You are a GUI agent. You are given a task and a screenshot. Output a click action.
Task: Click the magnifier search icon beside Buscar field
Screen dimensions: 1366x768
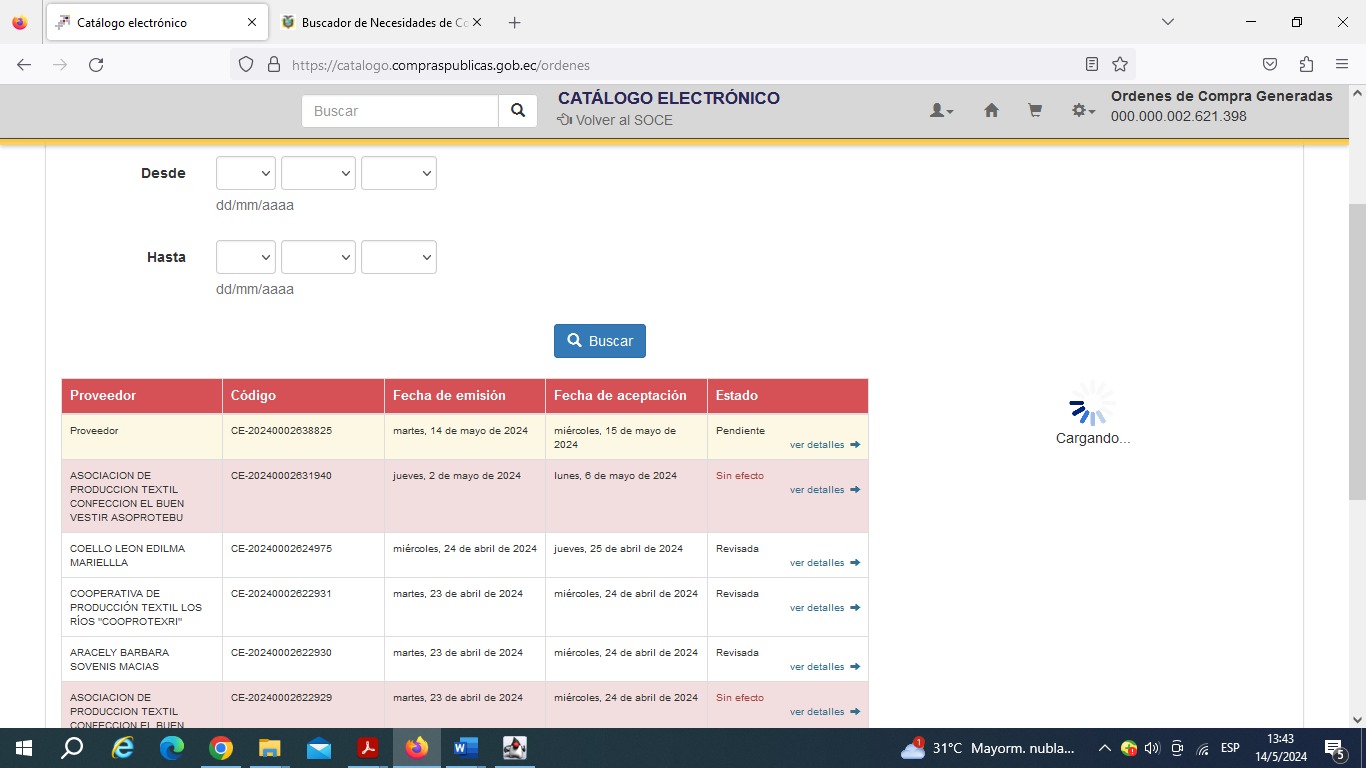coord(517,111)
